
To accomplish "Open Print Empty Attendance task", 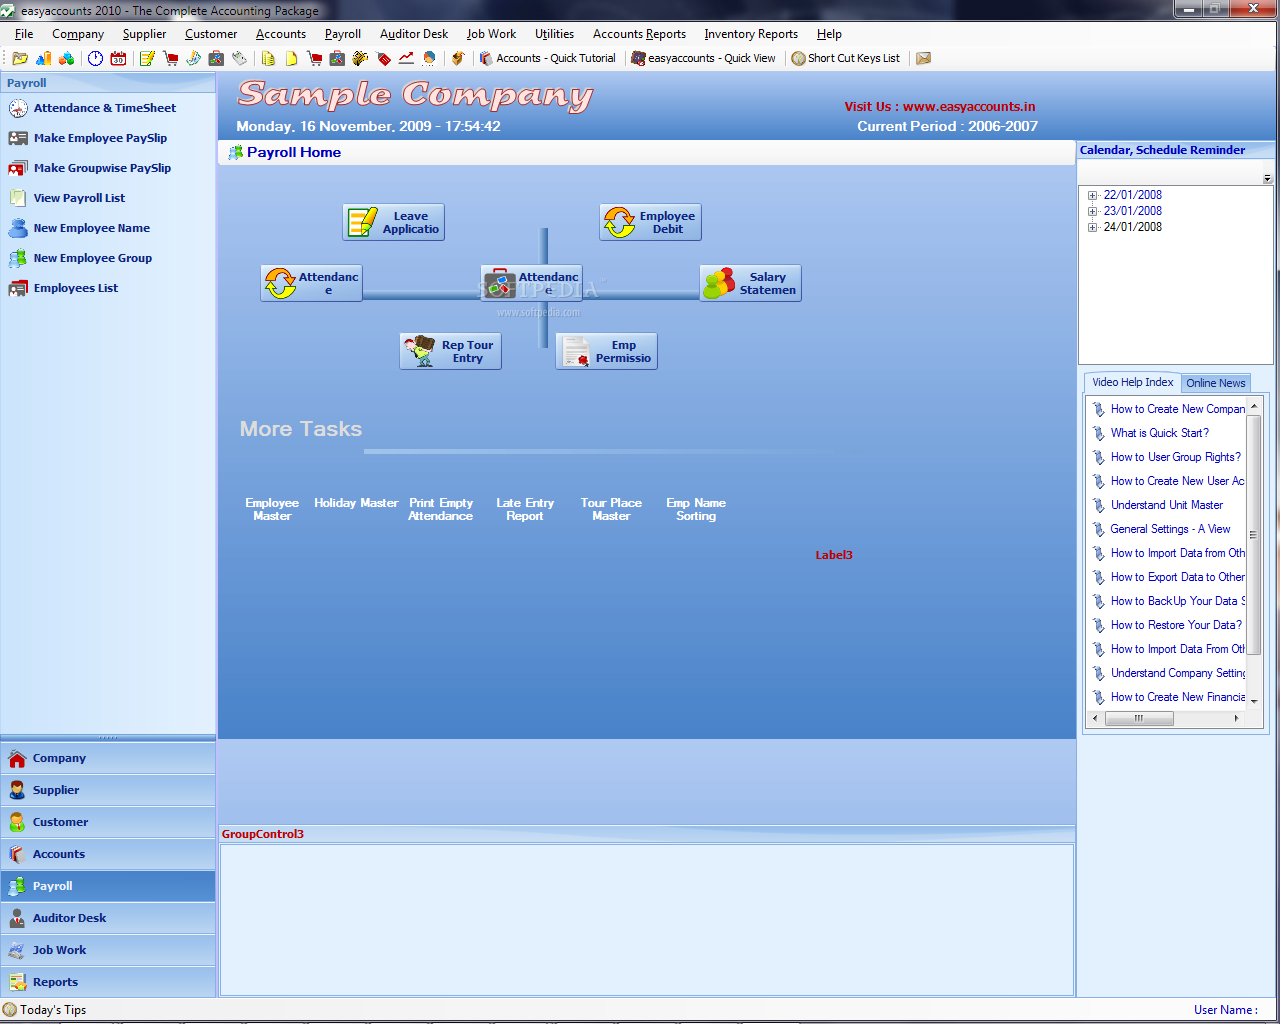I will click(441, 509).
